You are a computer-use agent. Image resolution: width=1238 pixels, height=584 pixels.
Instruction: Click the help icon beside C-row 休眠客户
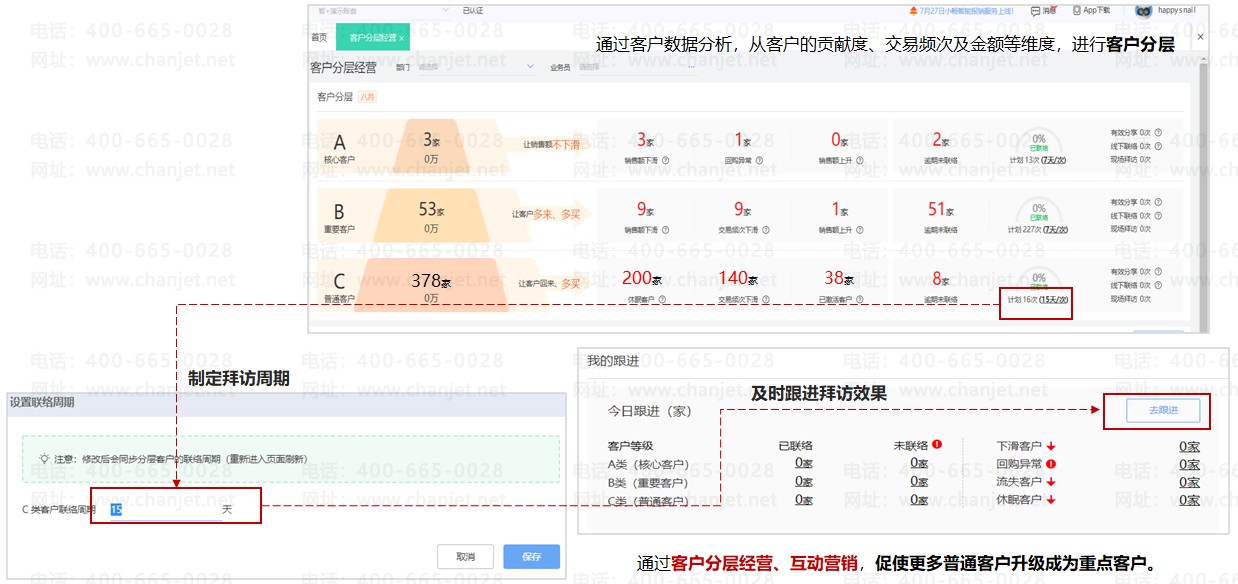pos(661,298)
